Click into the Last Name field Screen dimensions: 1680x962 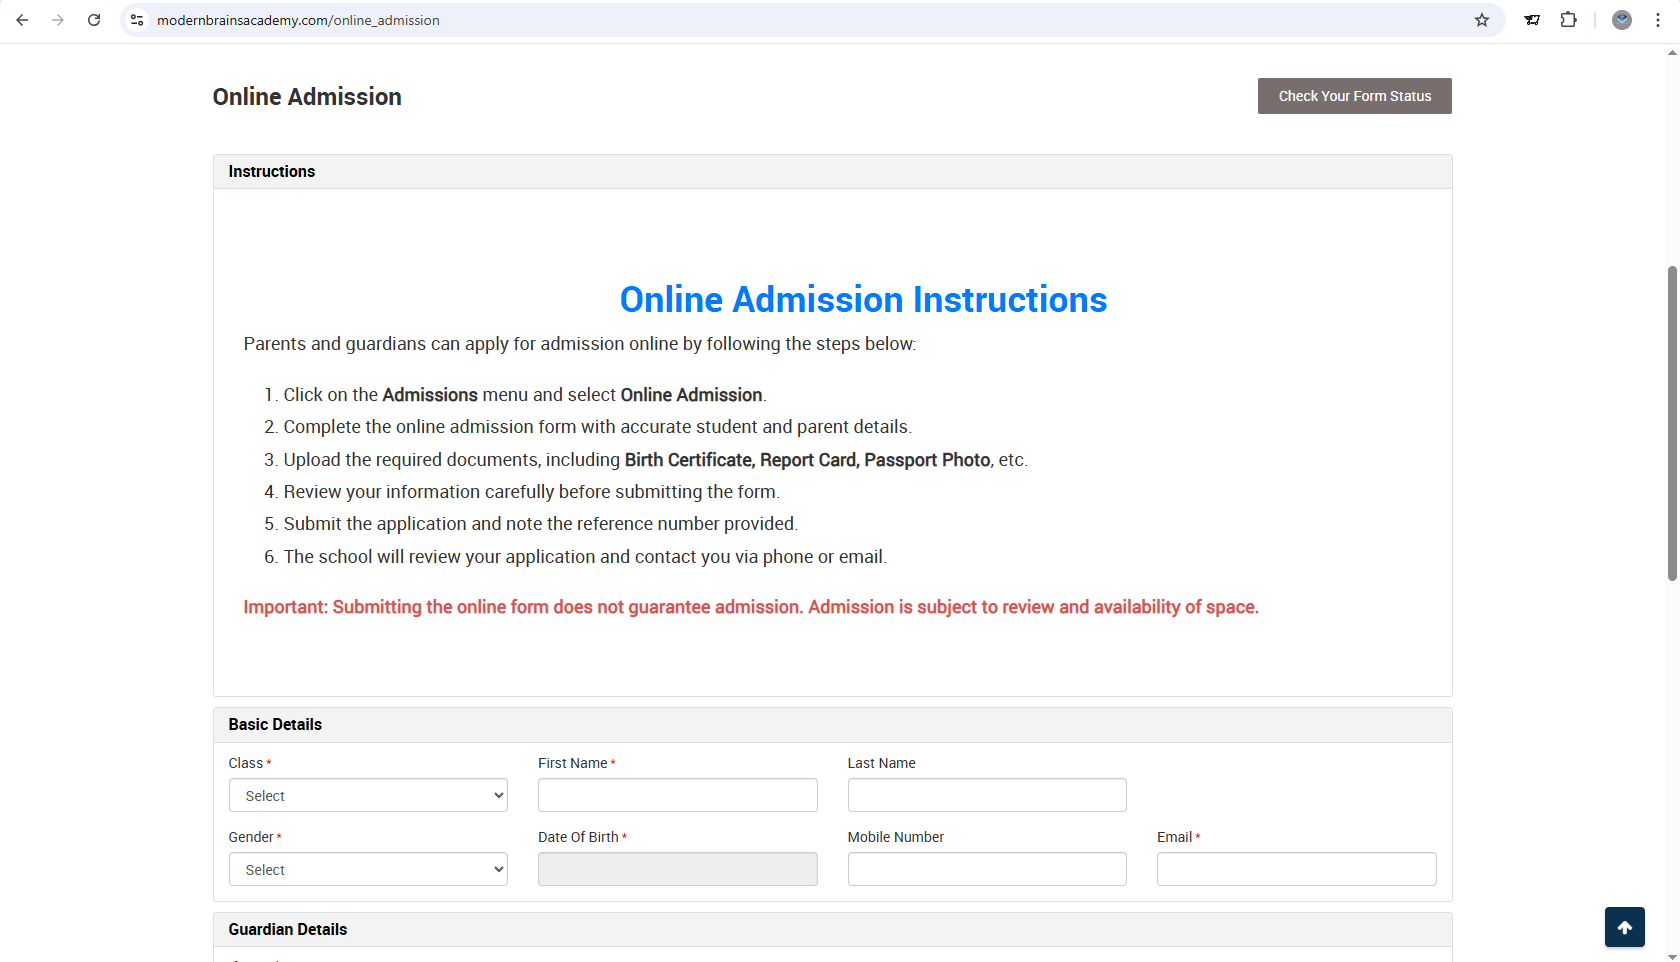(987, 796)
